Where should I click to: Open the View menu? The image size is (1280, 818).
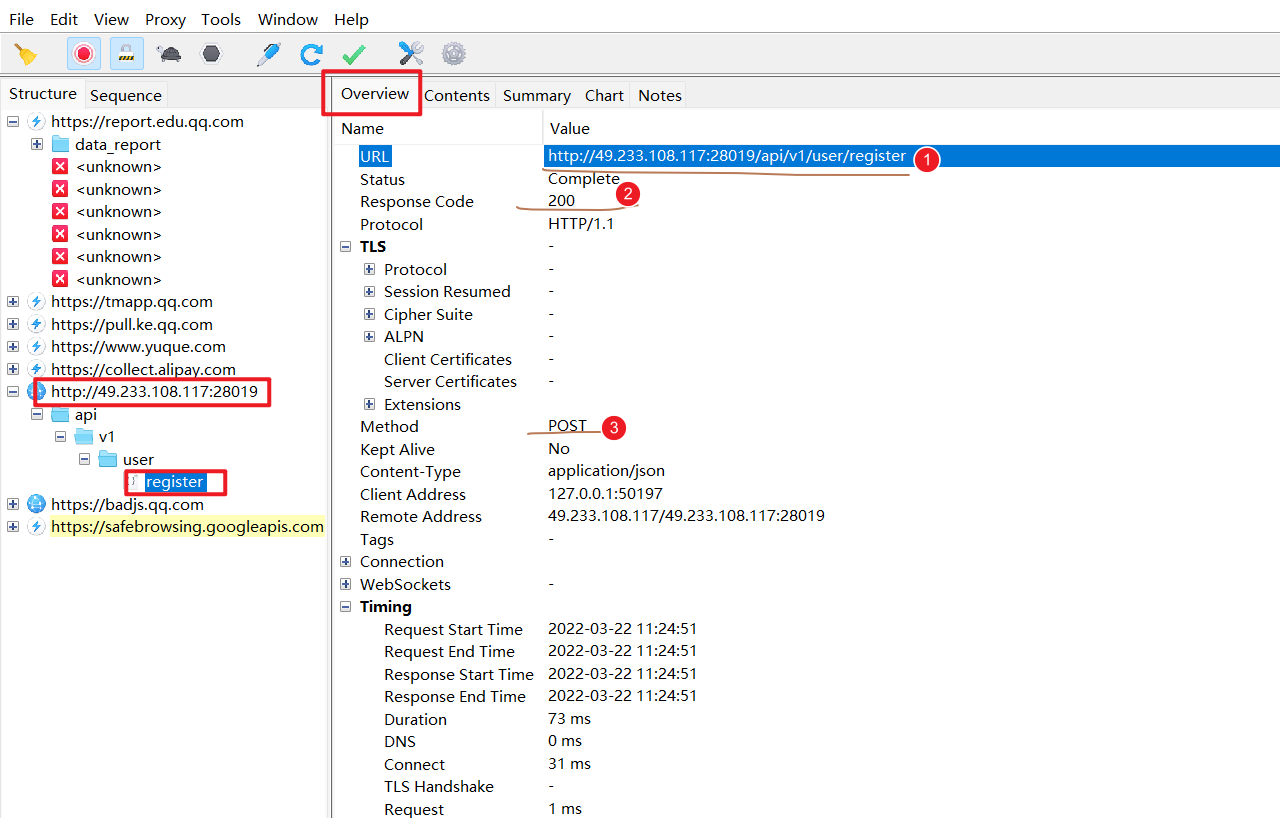pyautogui.click(x=111, y=19)
